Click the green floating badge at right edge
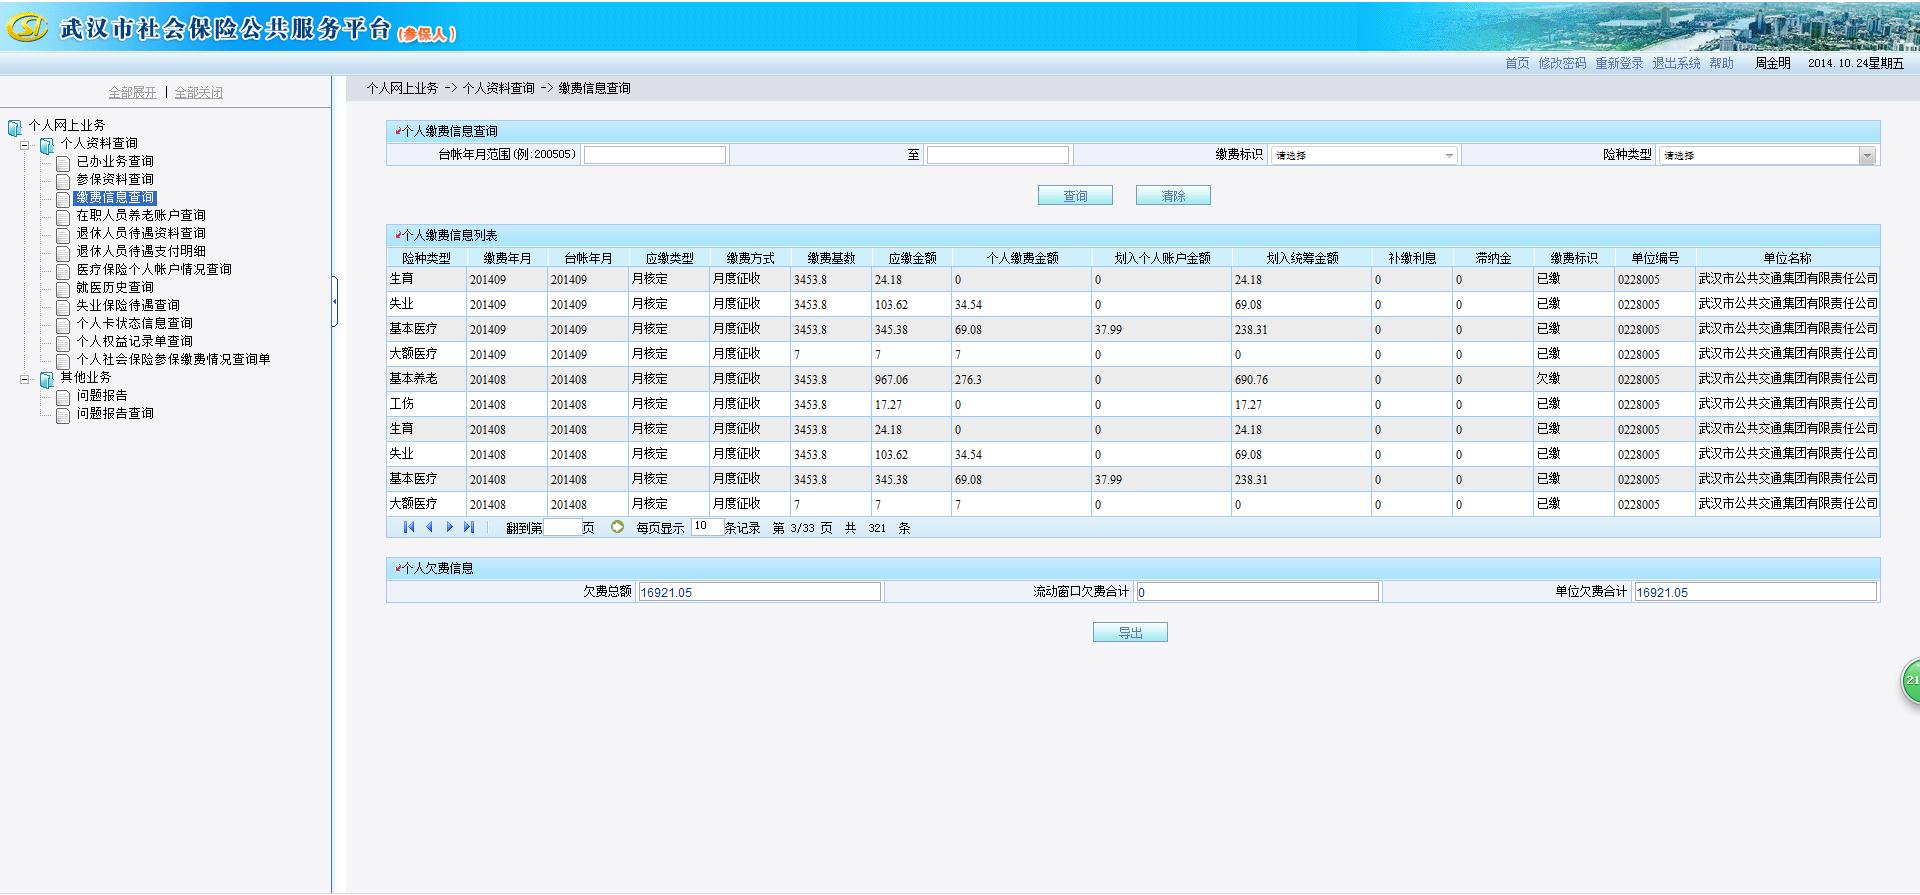Viewport: 1920px width, 895px height. point(1910,680)
